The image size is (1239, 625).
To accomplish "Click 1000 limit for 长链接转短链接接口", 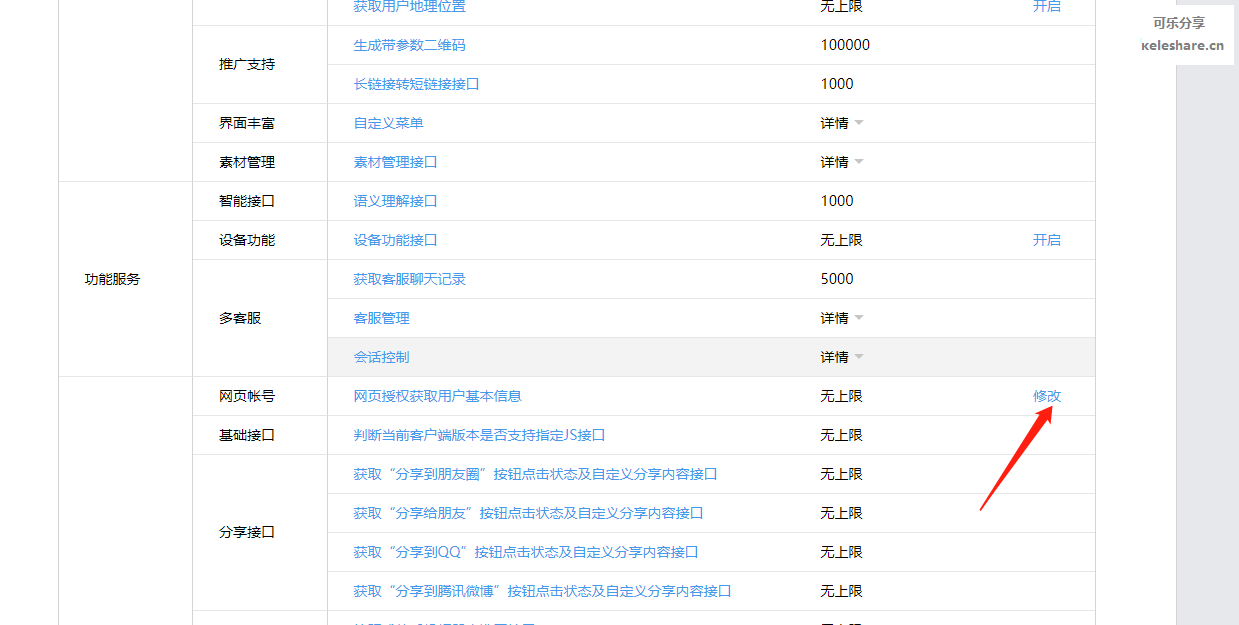I will pos(837,84).
